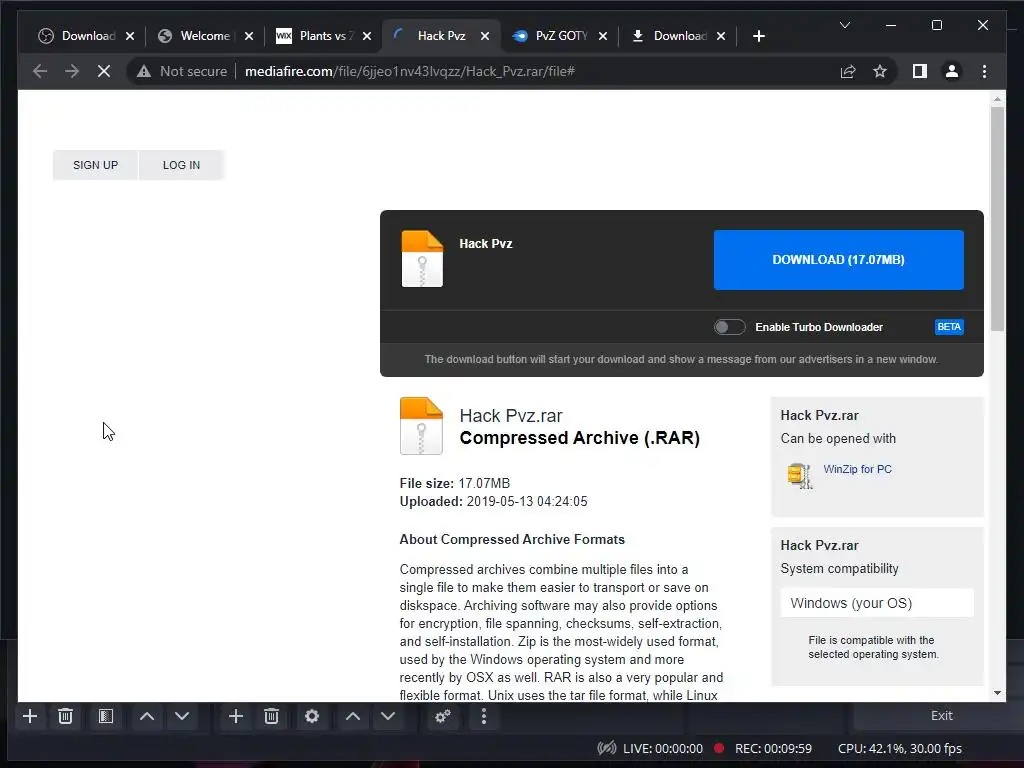
Task: Select the first Download tab with OBS icon
Action: pos(87,36)
